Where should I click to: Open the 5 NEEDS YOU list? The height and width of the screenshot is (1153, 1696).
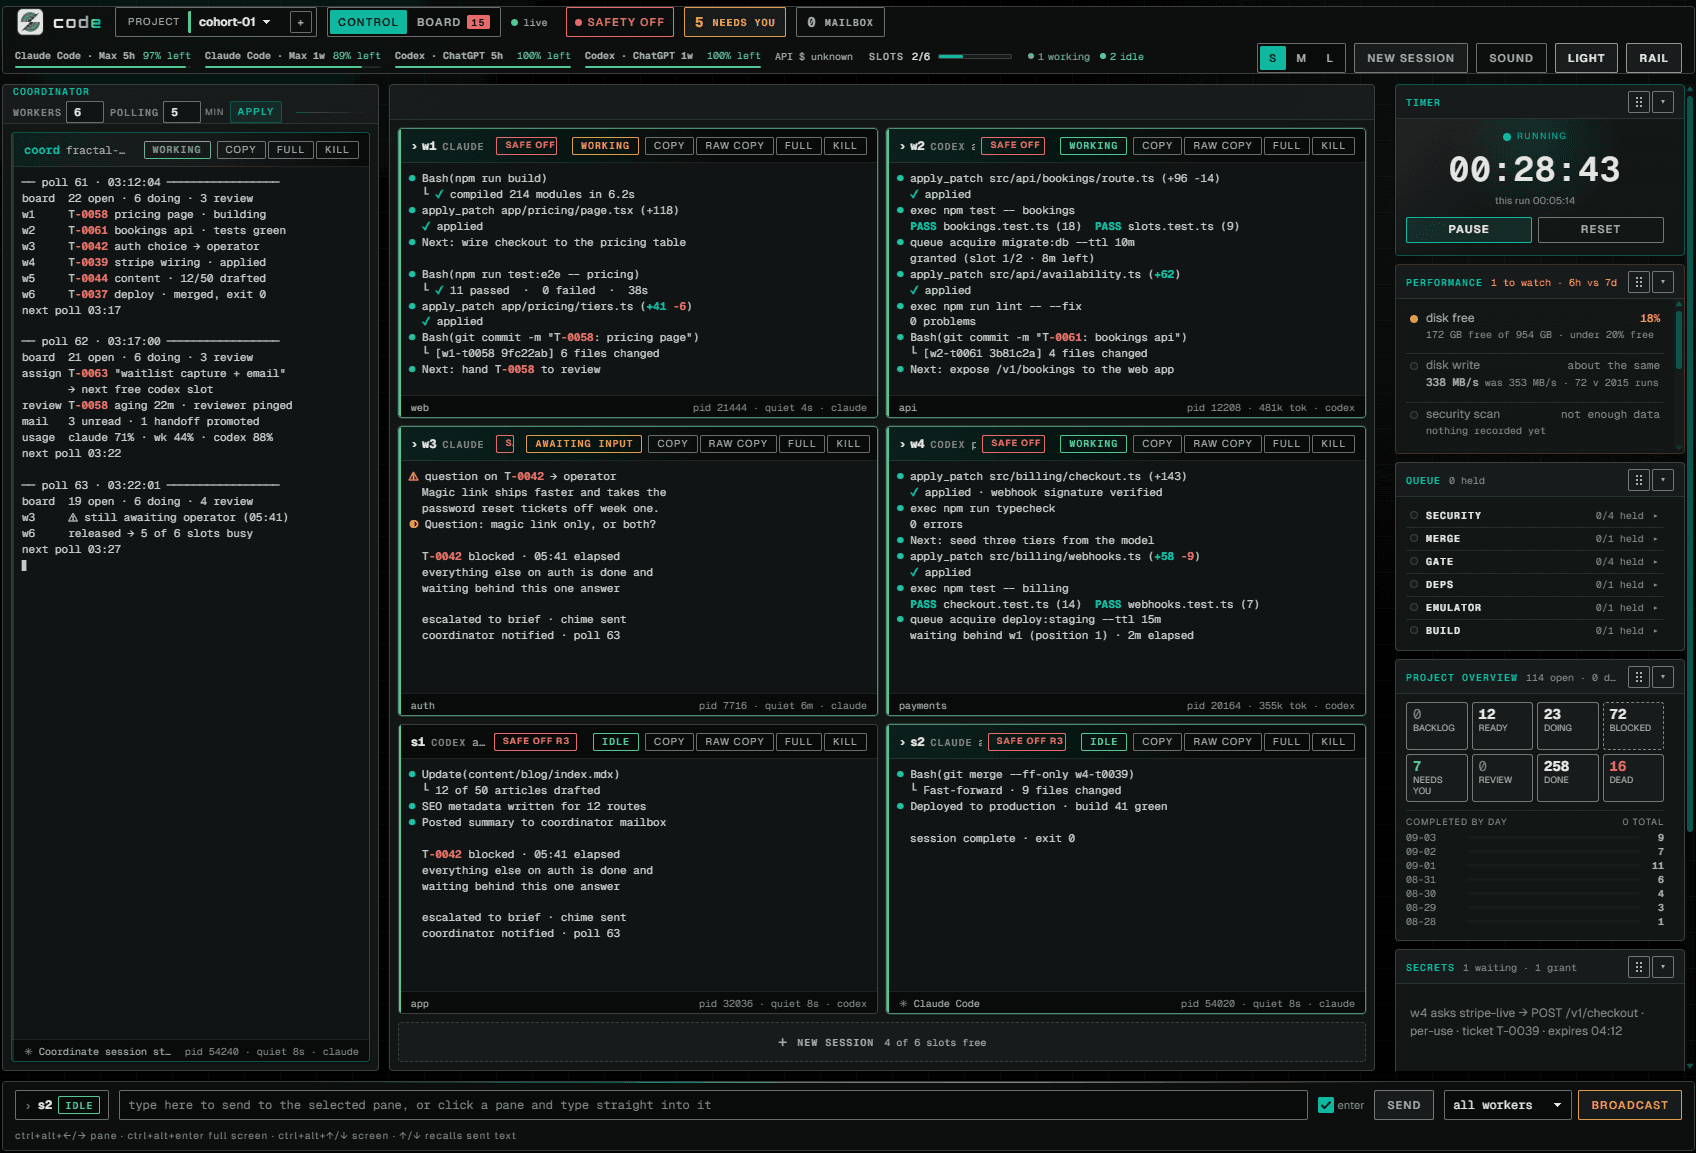tap(735, 22)
